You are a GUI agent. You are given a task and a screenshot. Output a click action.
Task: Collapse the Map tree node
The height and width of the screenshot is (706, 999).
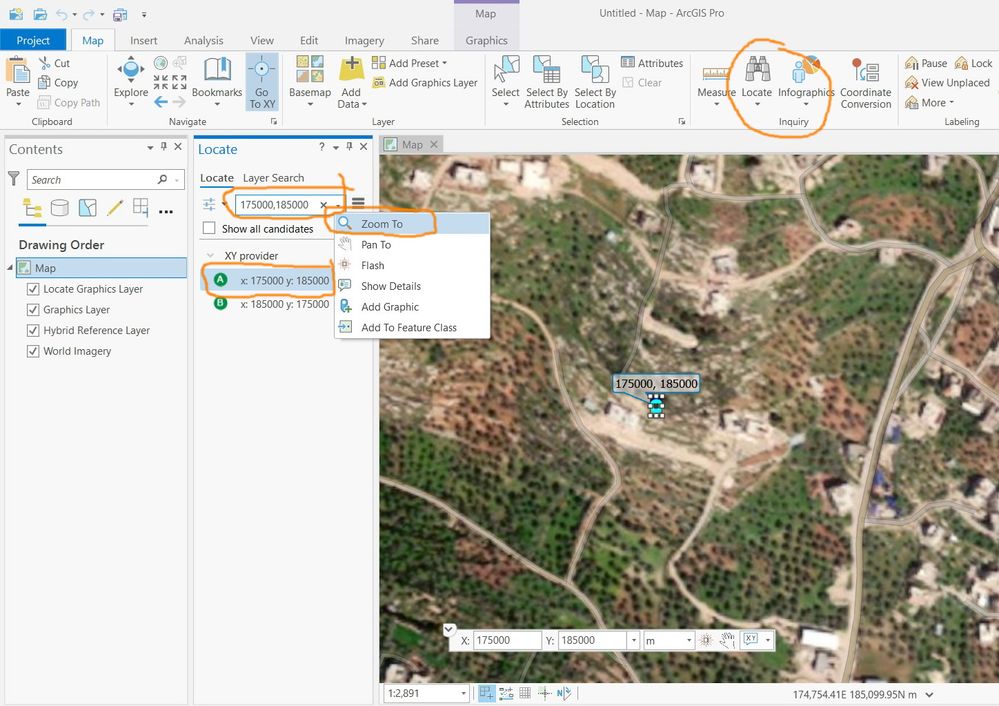point(10,268)
